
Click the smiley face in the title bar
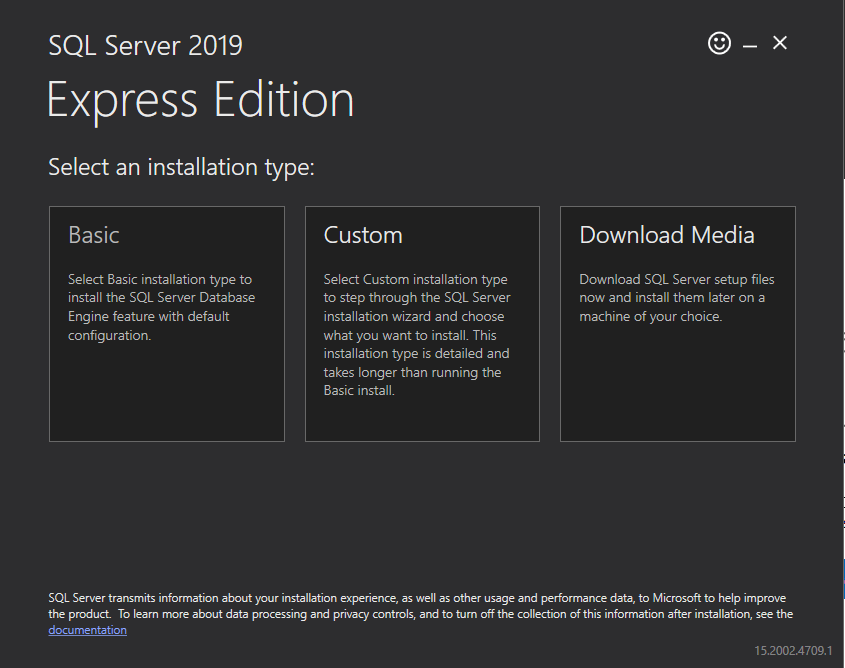[x=719, y=43]
